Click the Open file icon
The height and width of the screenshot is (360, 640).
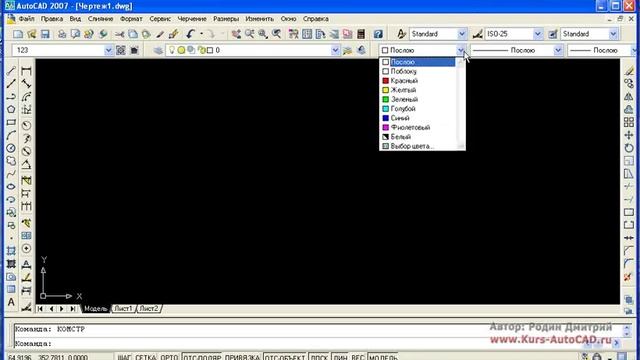[x=31, y=34]
